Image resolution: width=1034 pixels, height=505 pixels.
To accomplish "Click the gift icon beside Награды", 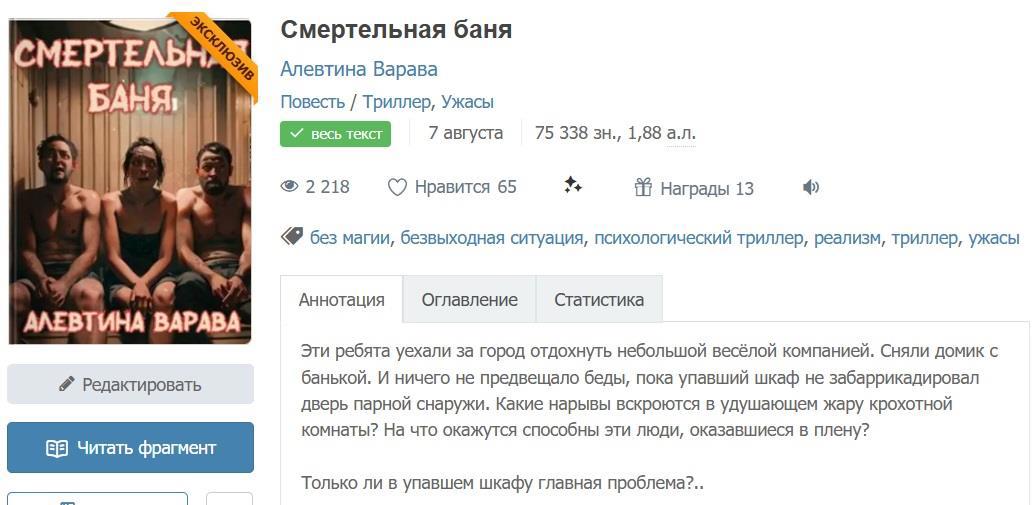I will [x=643, y=187].
